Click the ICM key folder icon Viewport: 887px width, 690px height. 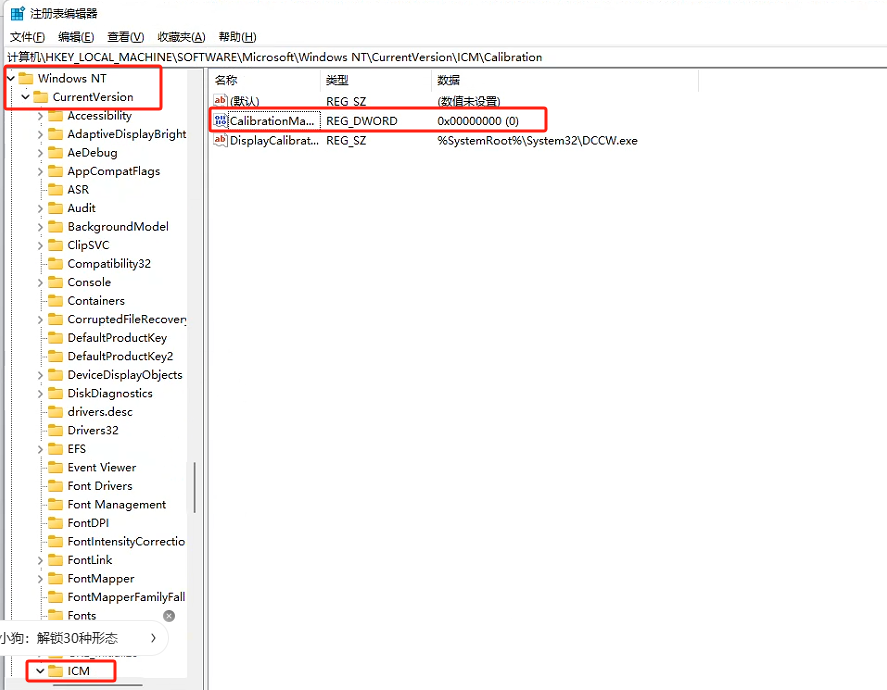click(x=55, y=671)
